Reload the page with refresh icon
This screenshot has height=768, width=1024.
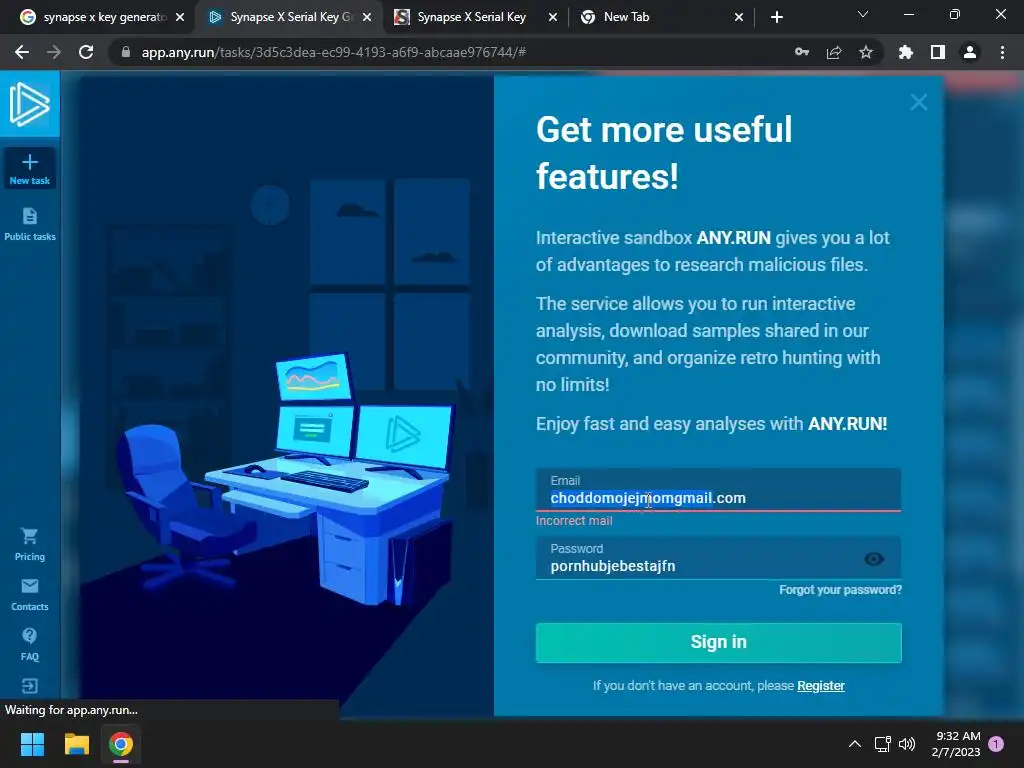click(x=86, y=52)
